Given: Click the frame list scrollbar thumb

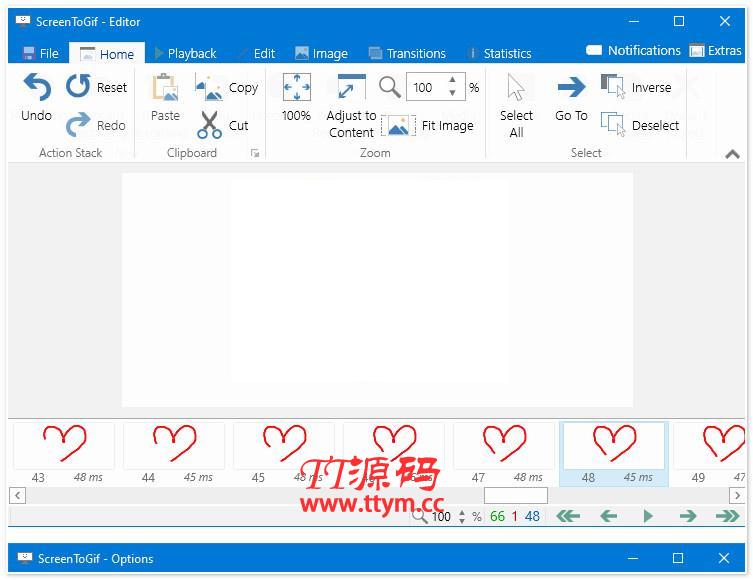Looking at the screenshot, I should [515, 495].
